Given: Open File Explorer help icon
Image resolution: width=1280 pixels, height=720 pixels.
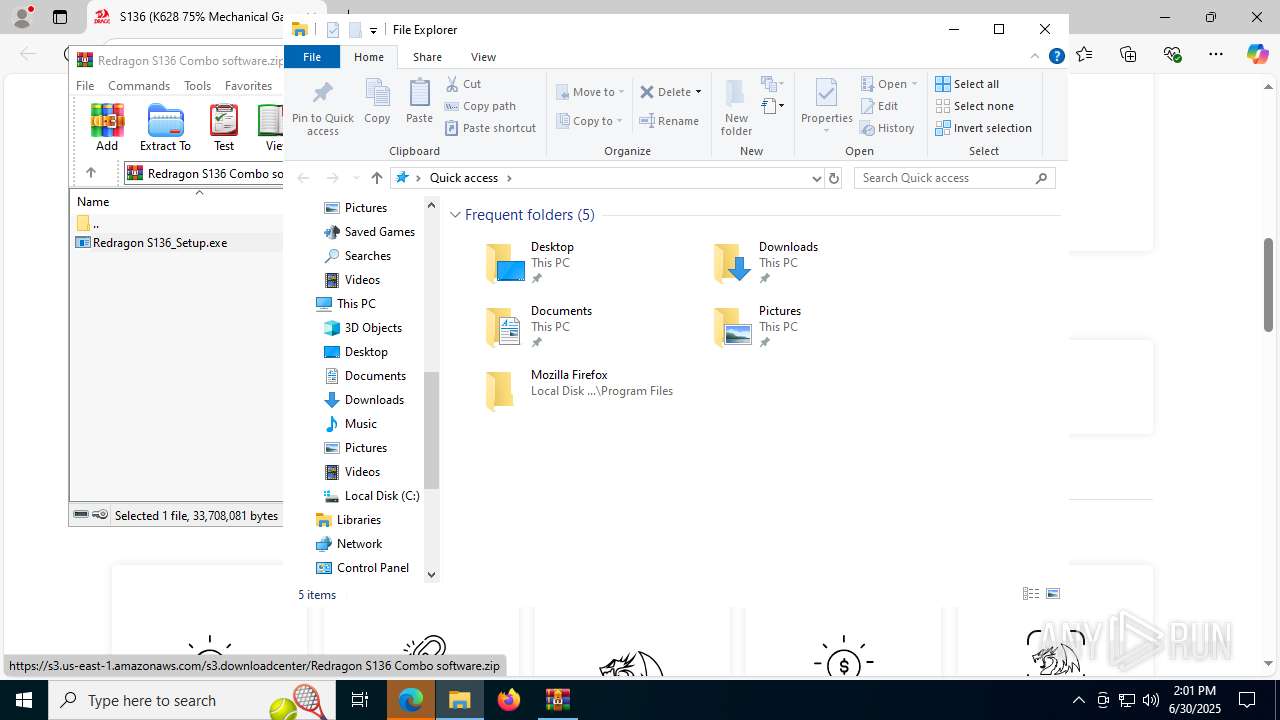Looking at the screenshot, I should 1056,57.
